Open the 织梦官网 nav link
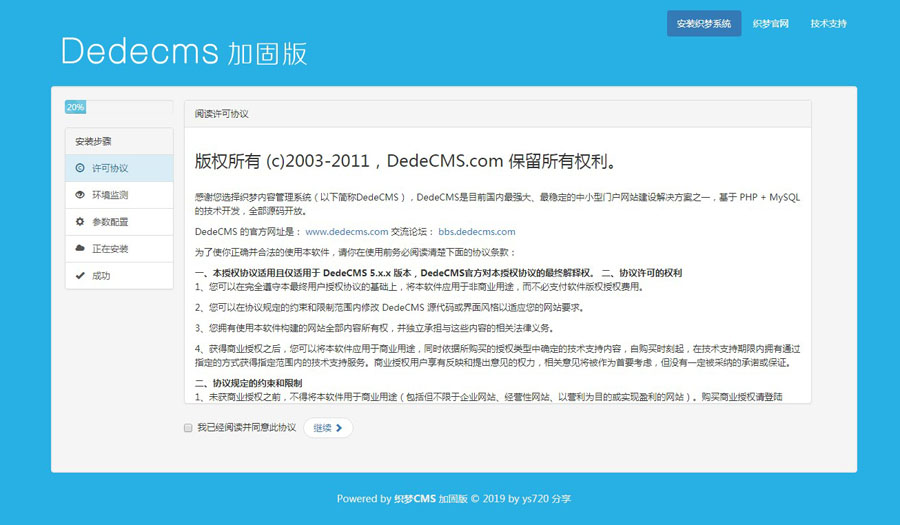900x525 pixels. [x=770, y=24]
